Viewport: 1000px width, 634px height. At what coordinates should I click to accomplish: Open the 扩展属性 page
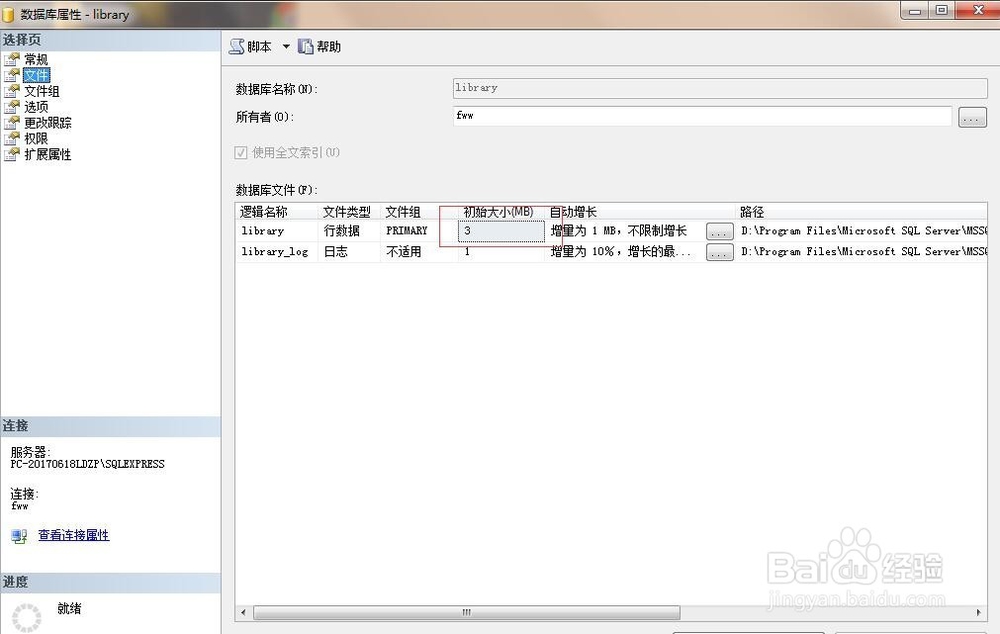pos(48,154)
